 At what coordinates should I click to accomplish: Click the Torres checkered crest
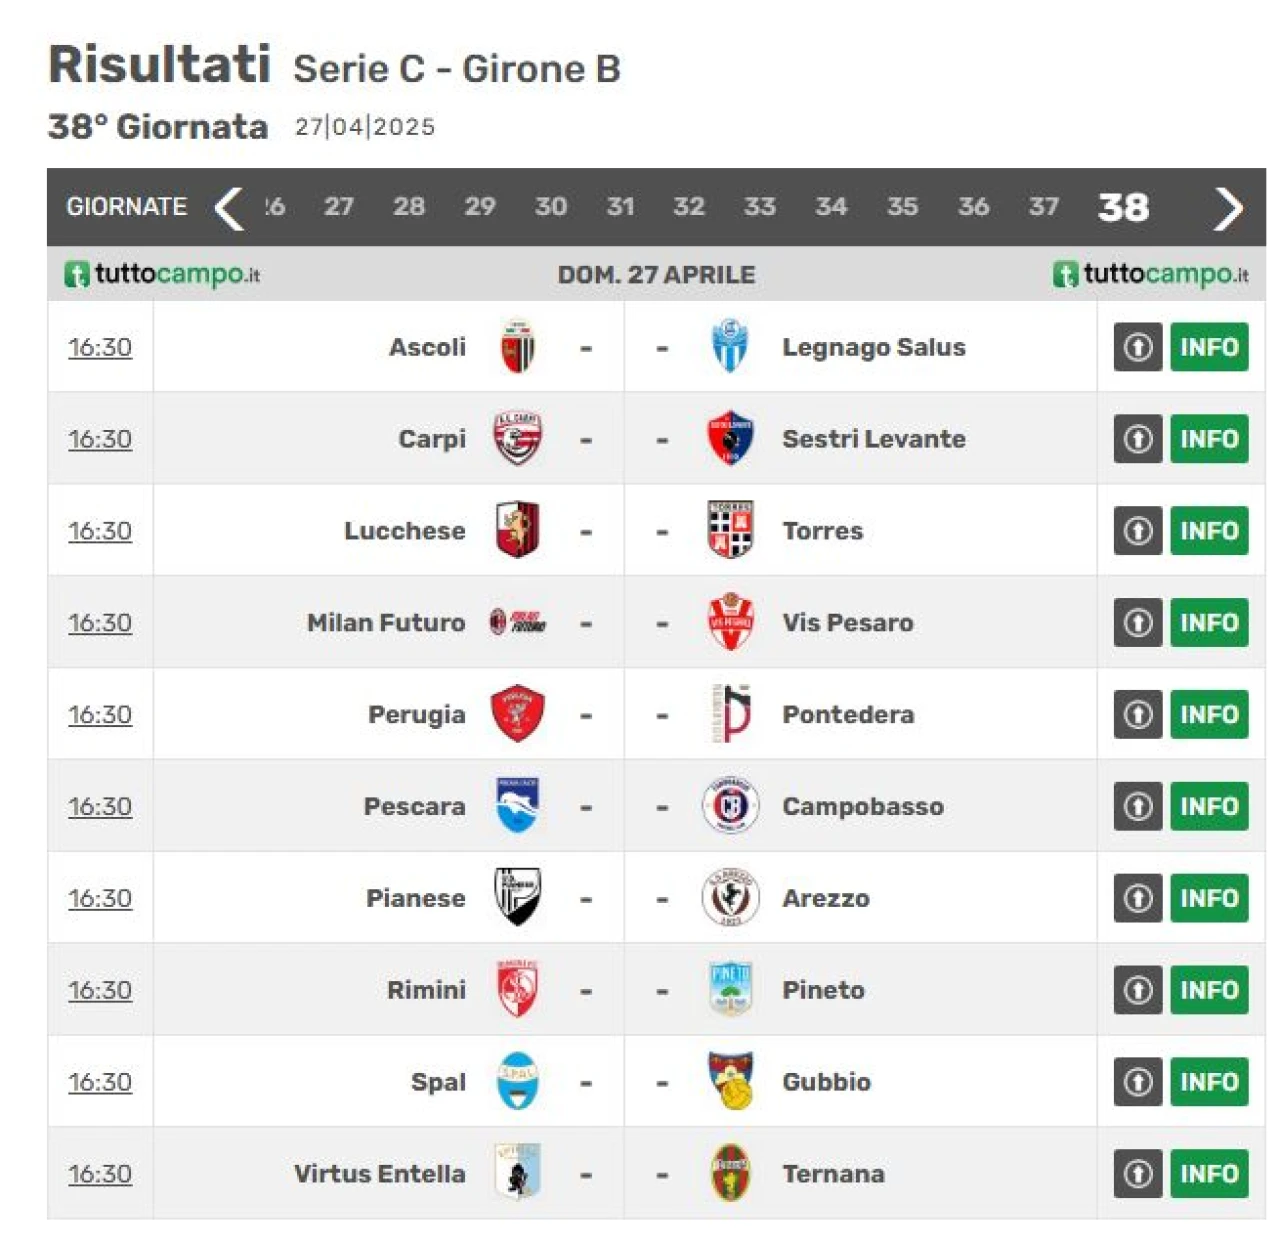point(730,530)
